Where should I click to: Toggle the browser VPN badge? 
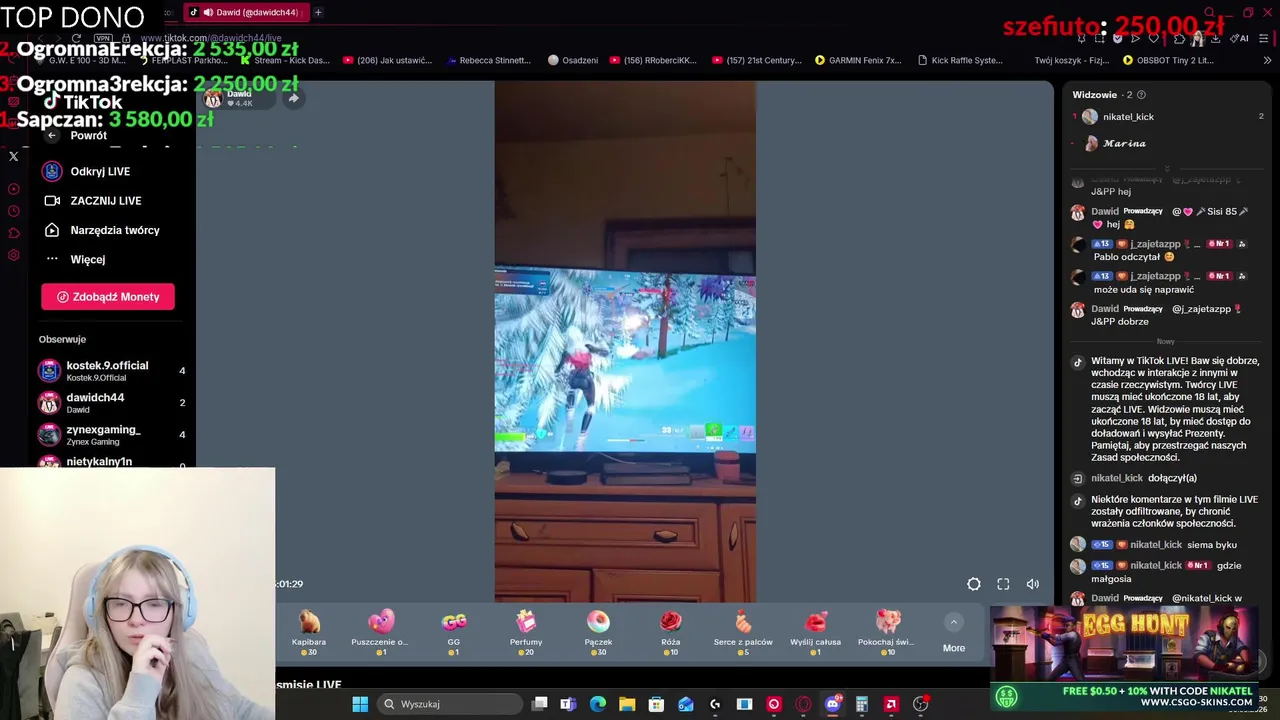102,38
